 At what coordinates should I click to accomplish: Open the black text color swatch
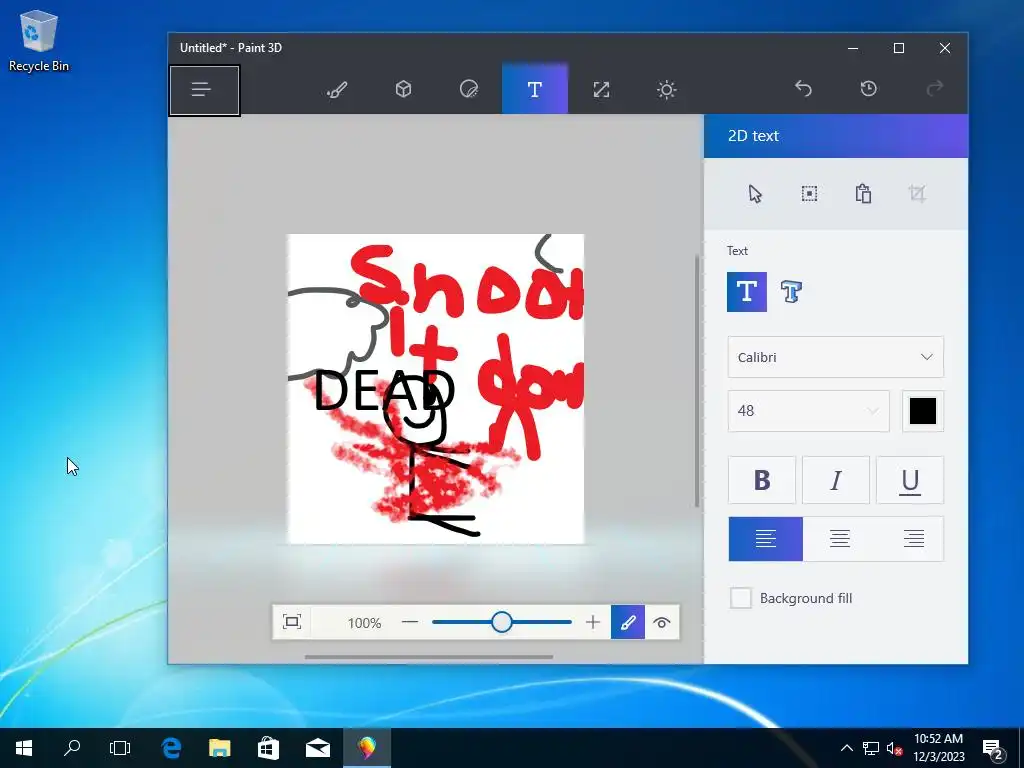[x=923, y=411]
